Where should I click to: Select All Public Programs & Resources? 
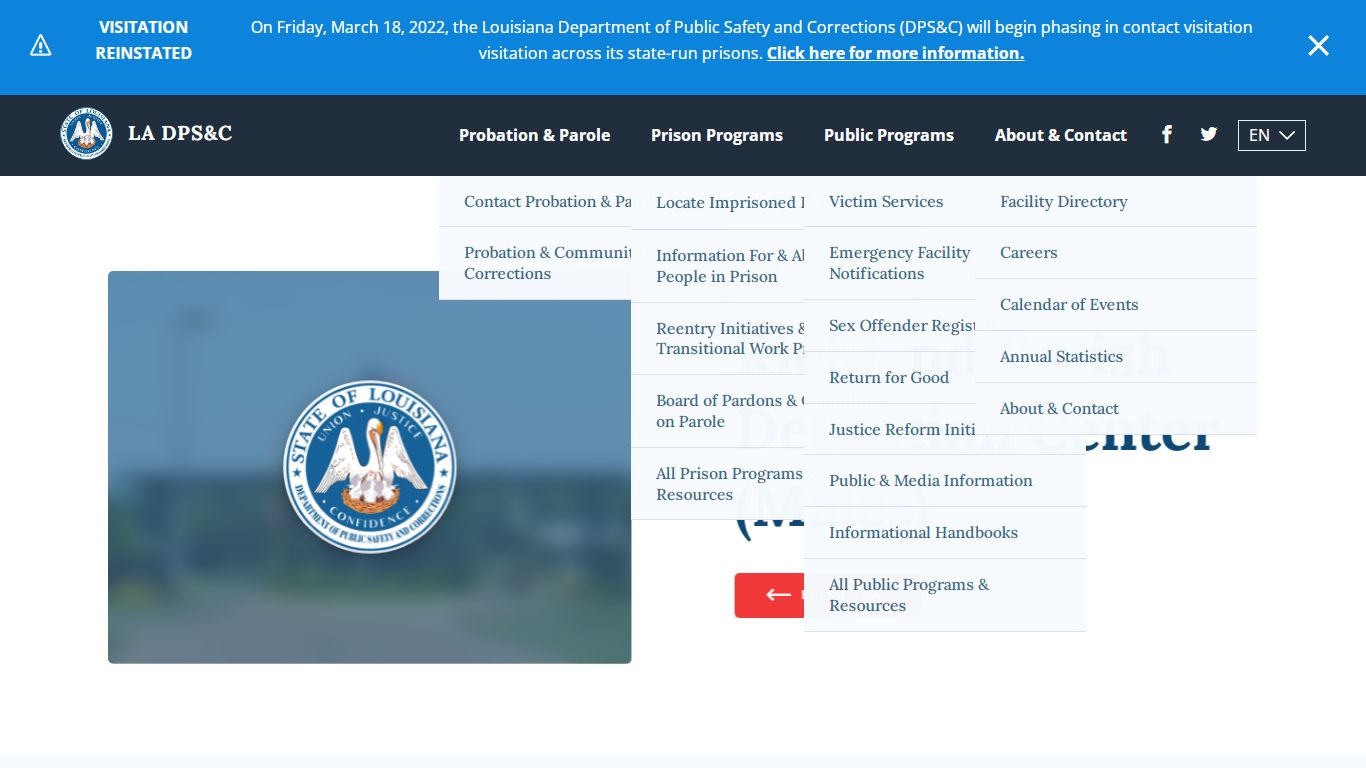tap(945, 595)
